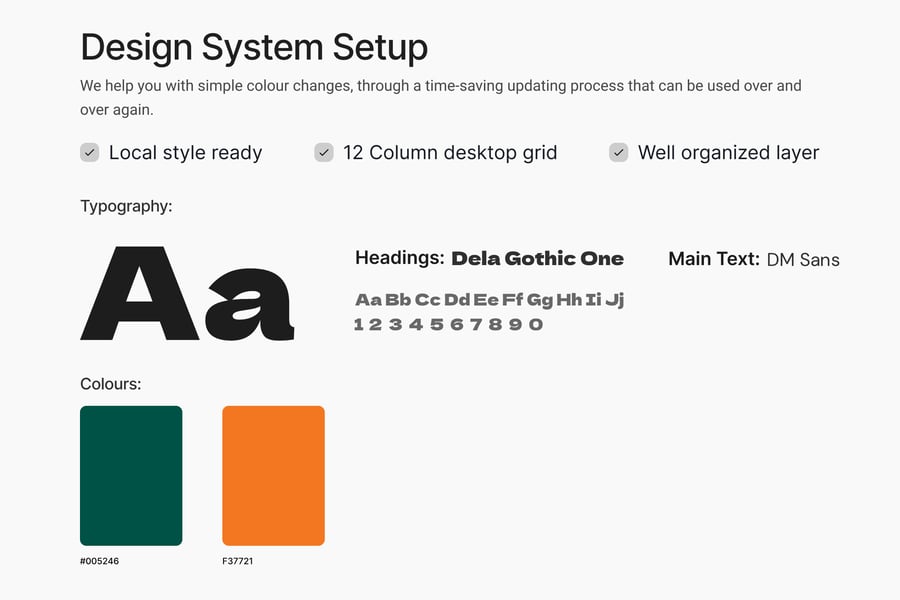Click the DM Sans font name
Viewport: 900px width, 600px height.
click(803, 260)
